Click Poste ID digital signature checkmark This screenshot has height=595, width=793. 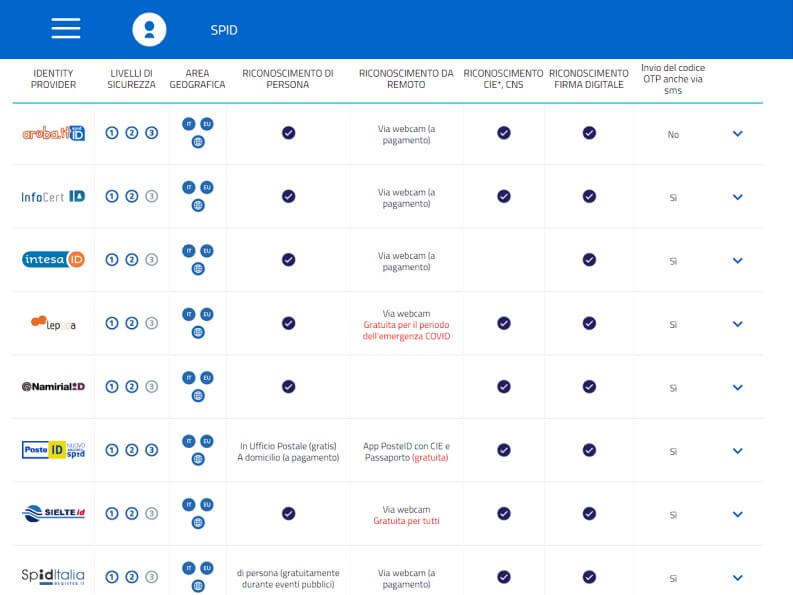click(x=589, y=450)
